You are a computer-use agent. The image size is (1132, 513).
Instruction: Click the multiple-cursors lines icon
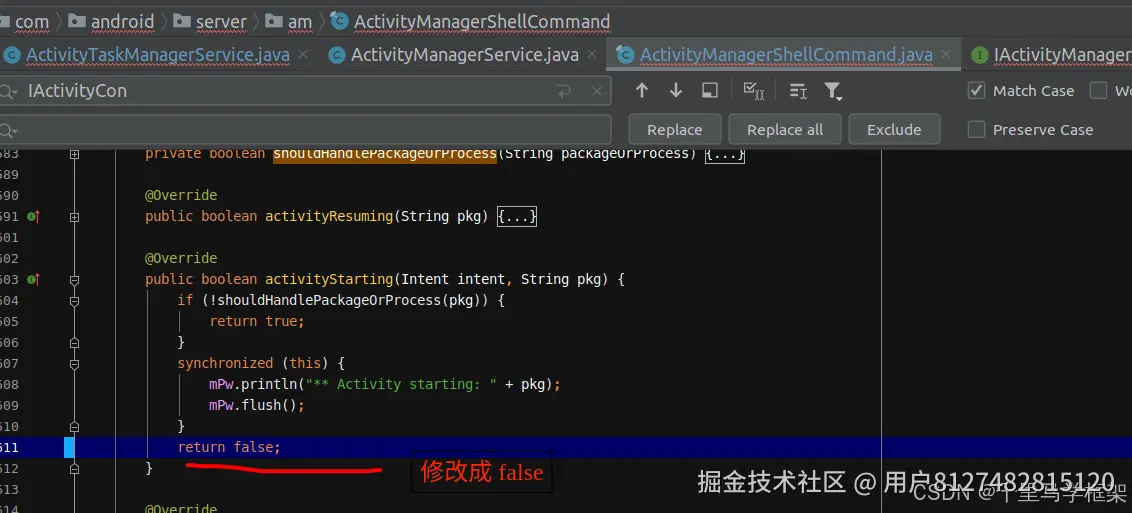[798, 91]
